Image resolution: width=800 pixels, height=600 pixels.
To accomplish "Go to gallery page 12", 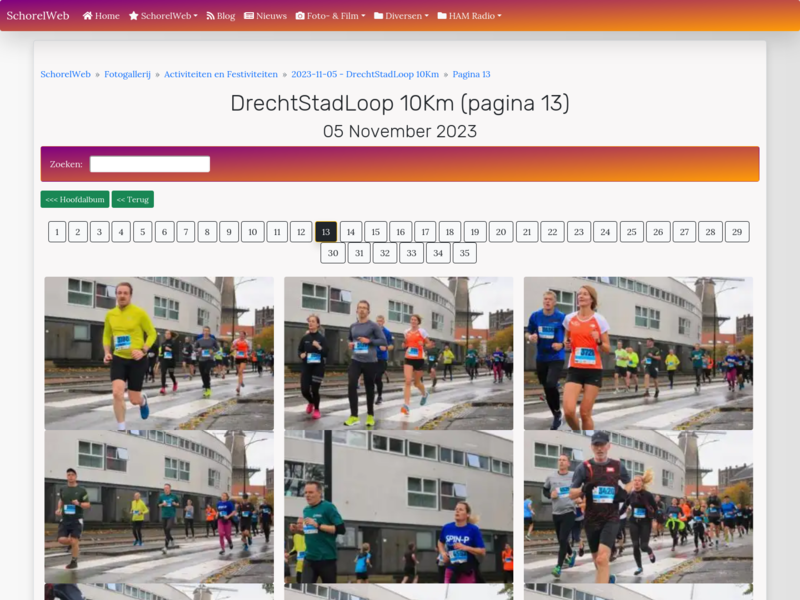I will click(x=301, y=232).
